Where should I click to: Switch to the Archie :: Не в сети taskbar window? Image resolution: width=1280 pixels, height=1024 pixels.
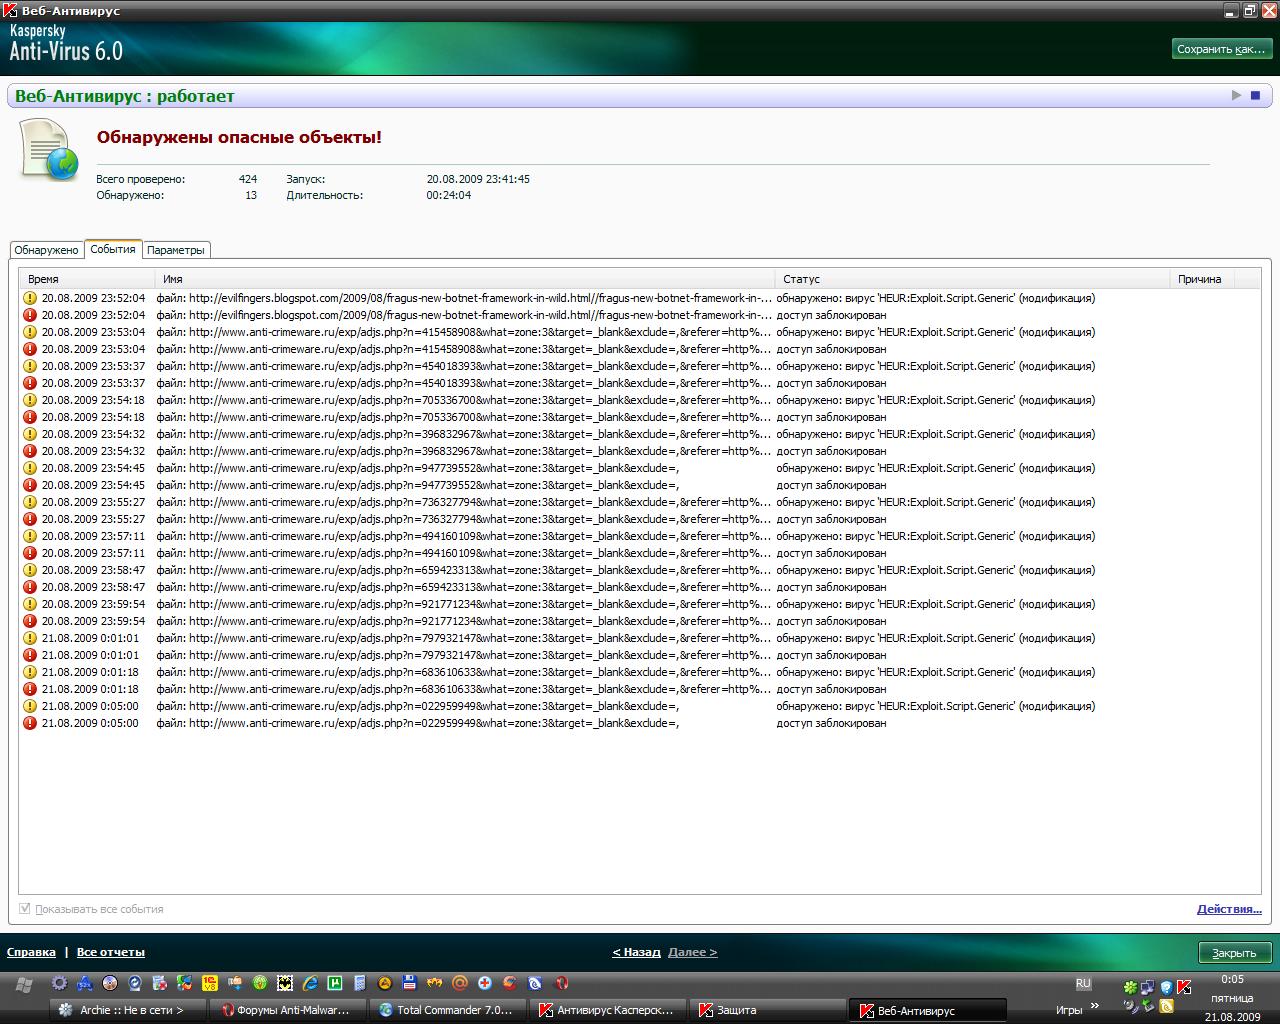[x=130, y=1010]
